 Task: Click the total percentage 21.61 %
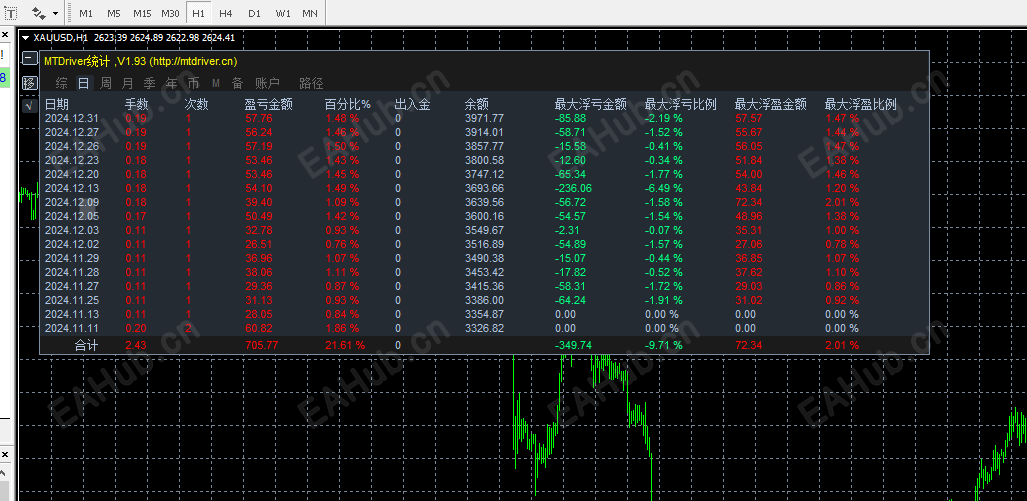tap(345, 345)
